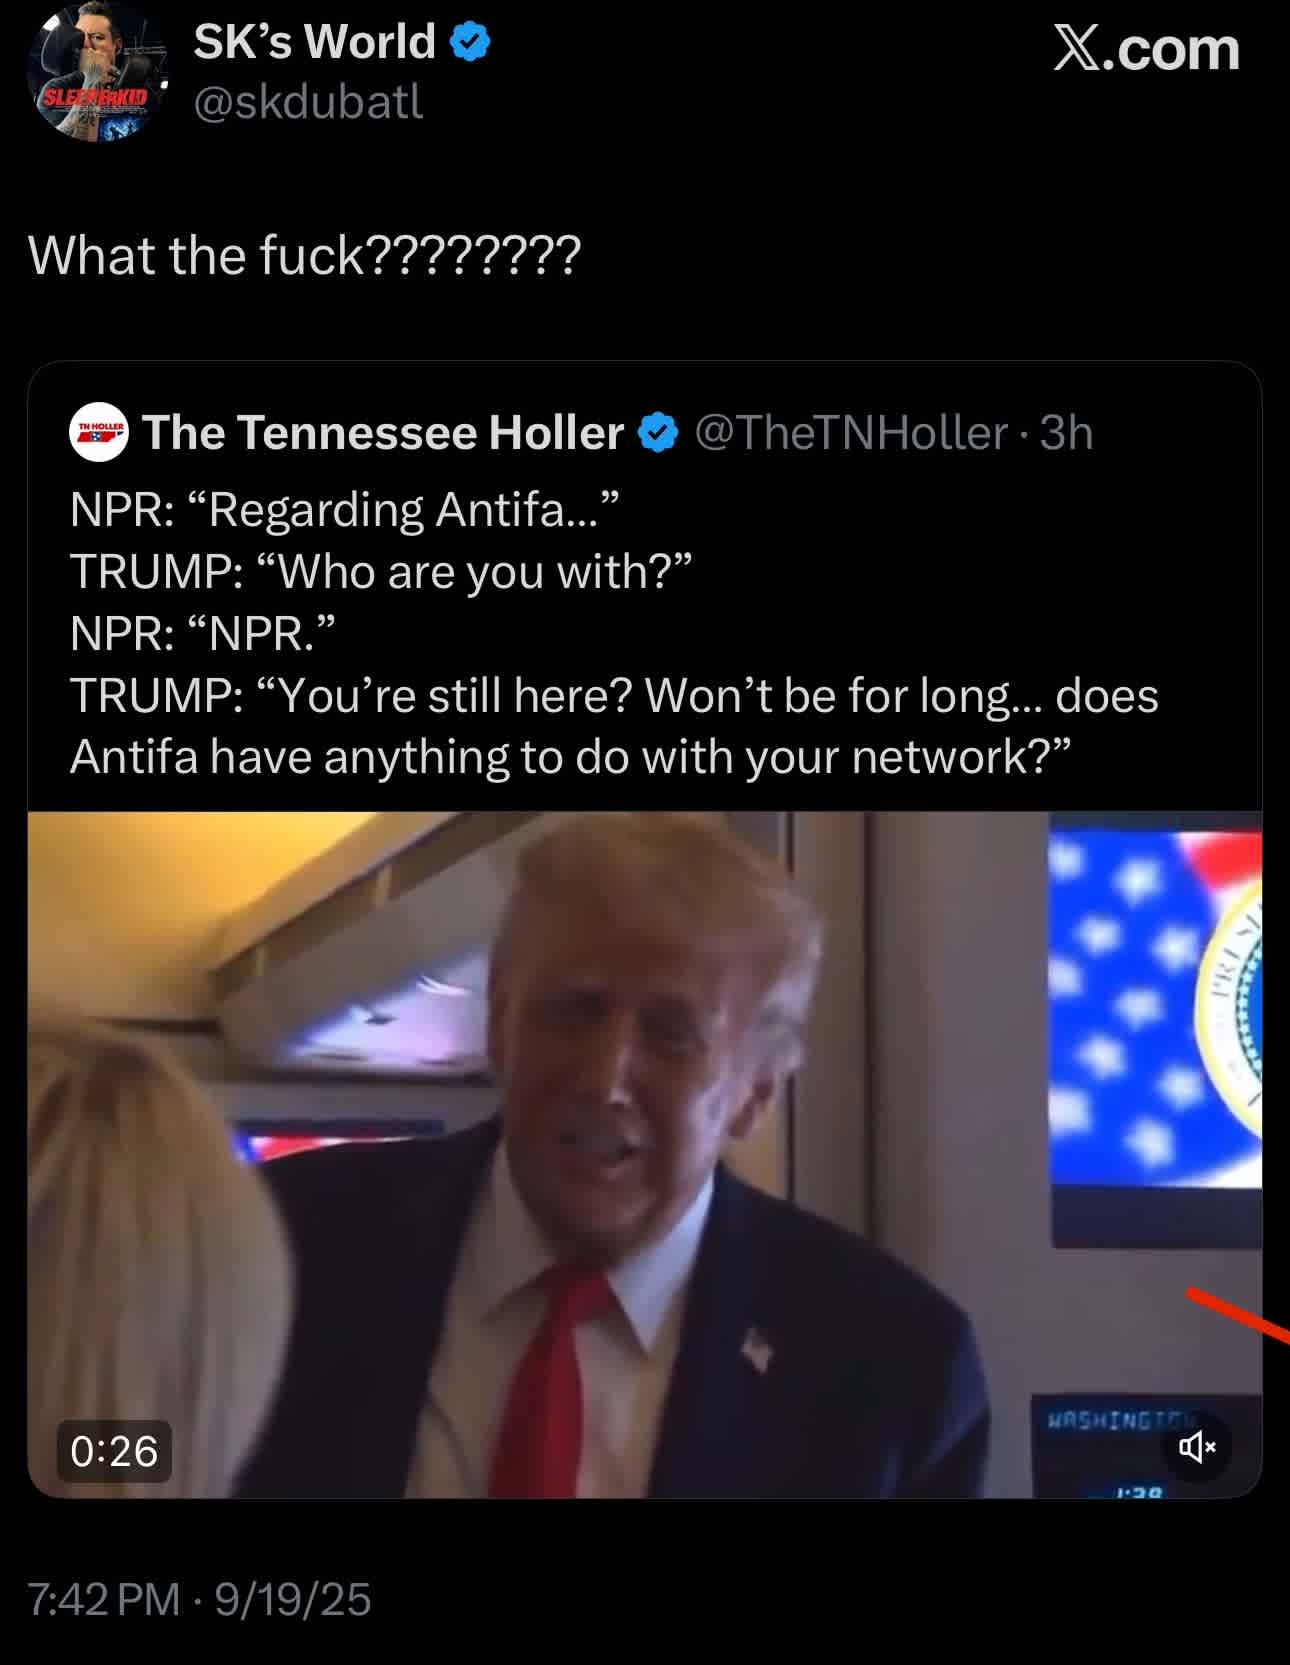Open the 7:42 PM timestamp
This screenshot has height=1665, width=1290.
point(104,1599)
